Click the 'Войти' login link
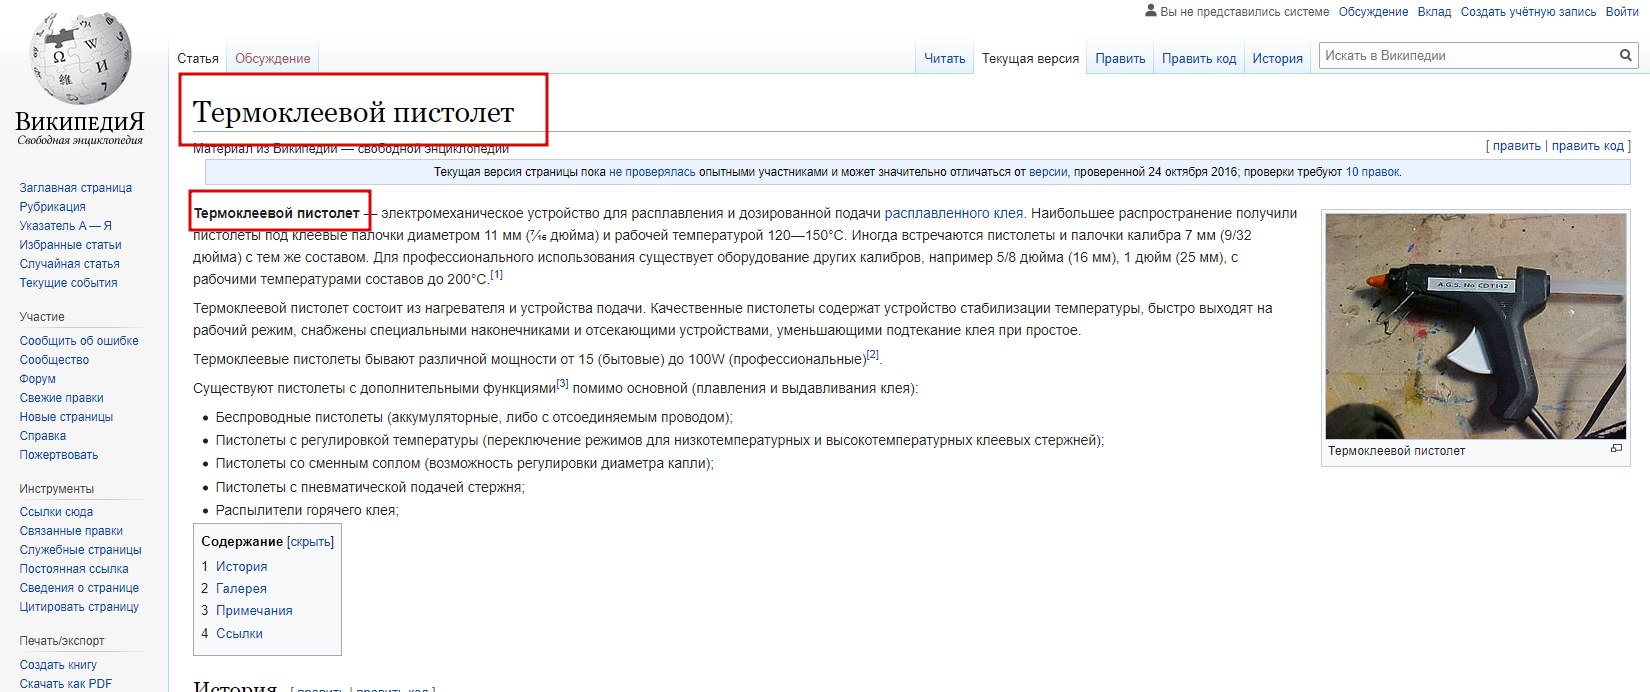The height and width of the screenshot is (692, 1650). pos(1622,12)
